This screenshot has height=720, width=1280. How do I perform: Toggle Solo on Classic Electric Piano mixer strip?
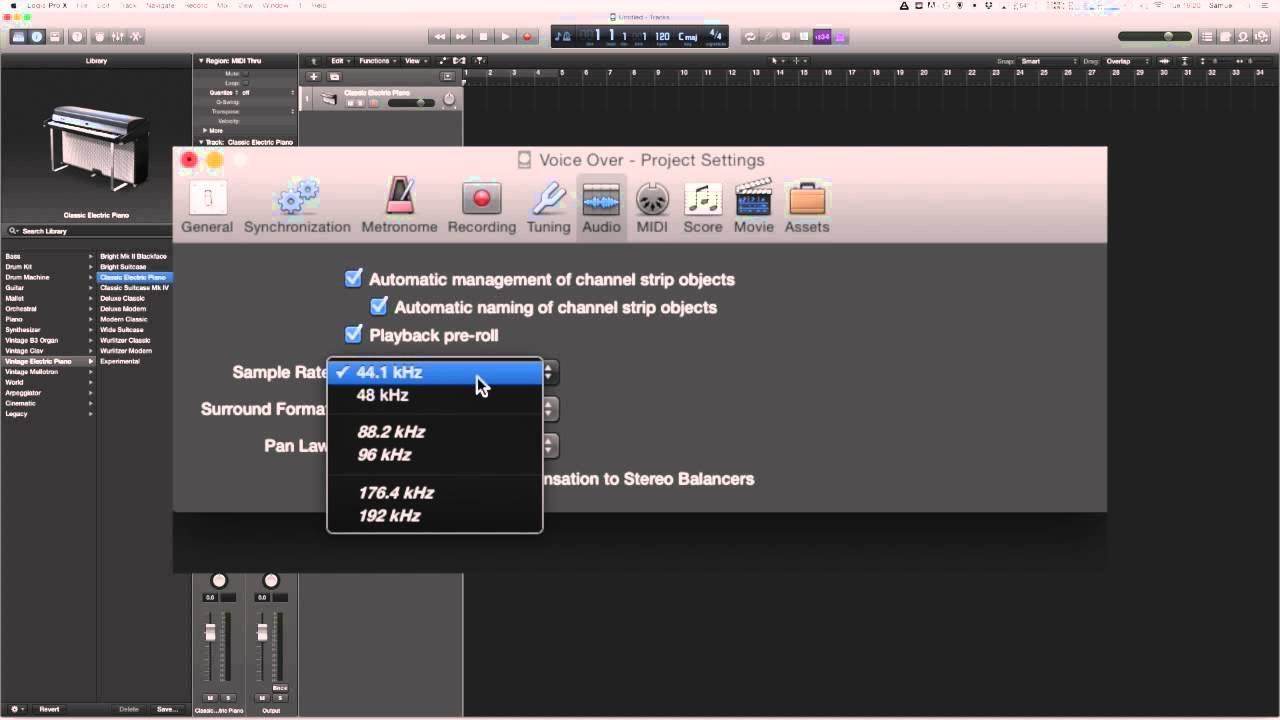point(227,697)
